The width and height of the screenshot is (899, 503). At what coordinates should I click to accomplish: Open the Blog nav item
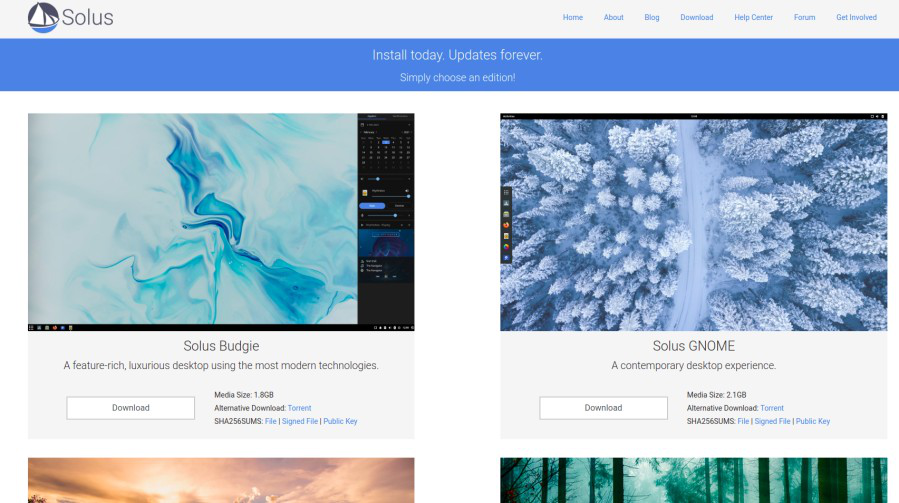(x=651, y=17)
